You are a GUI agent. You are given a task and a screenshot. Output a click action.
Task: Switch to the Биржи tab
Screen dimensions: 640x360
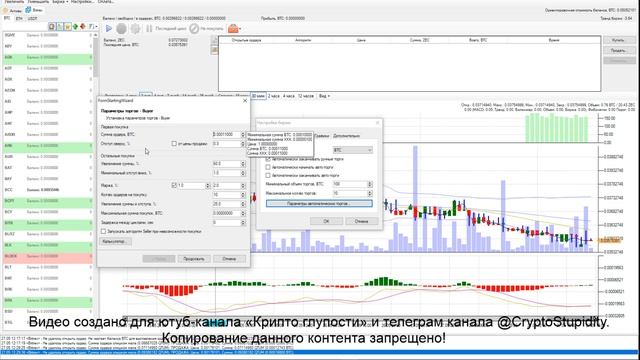coord(34,10)
